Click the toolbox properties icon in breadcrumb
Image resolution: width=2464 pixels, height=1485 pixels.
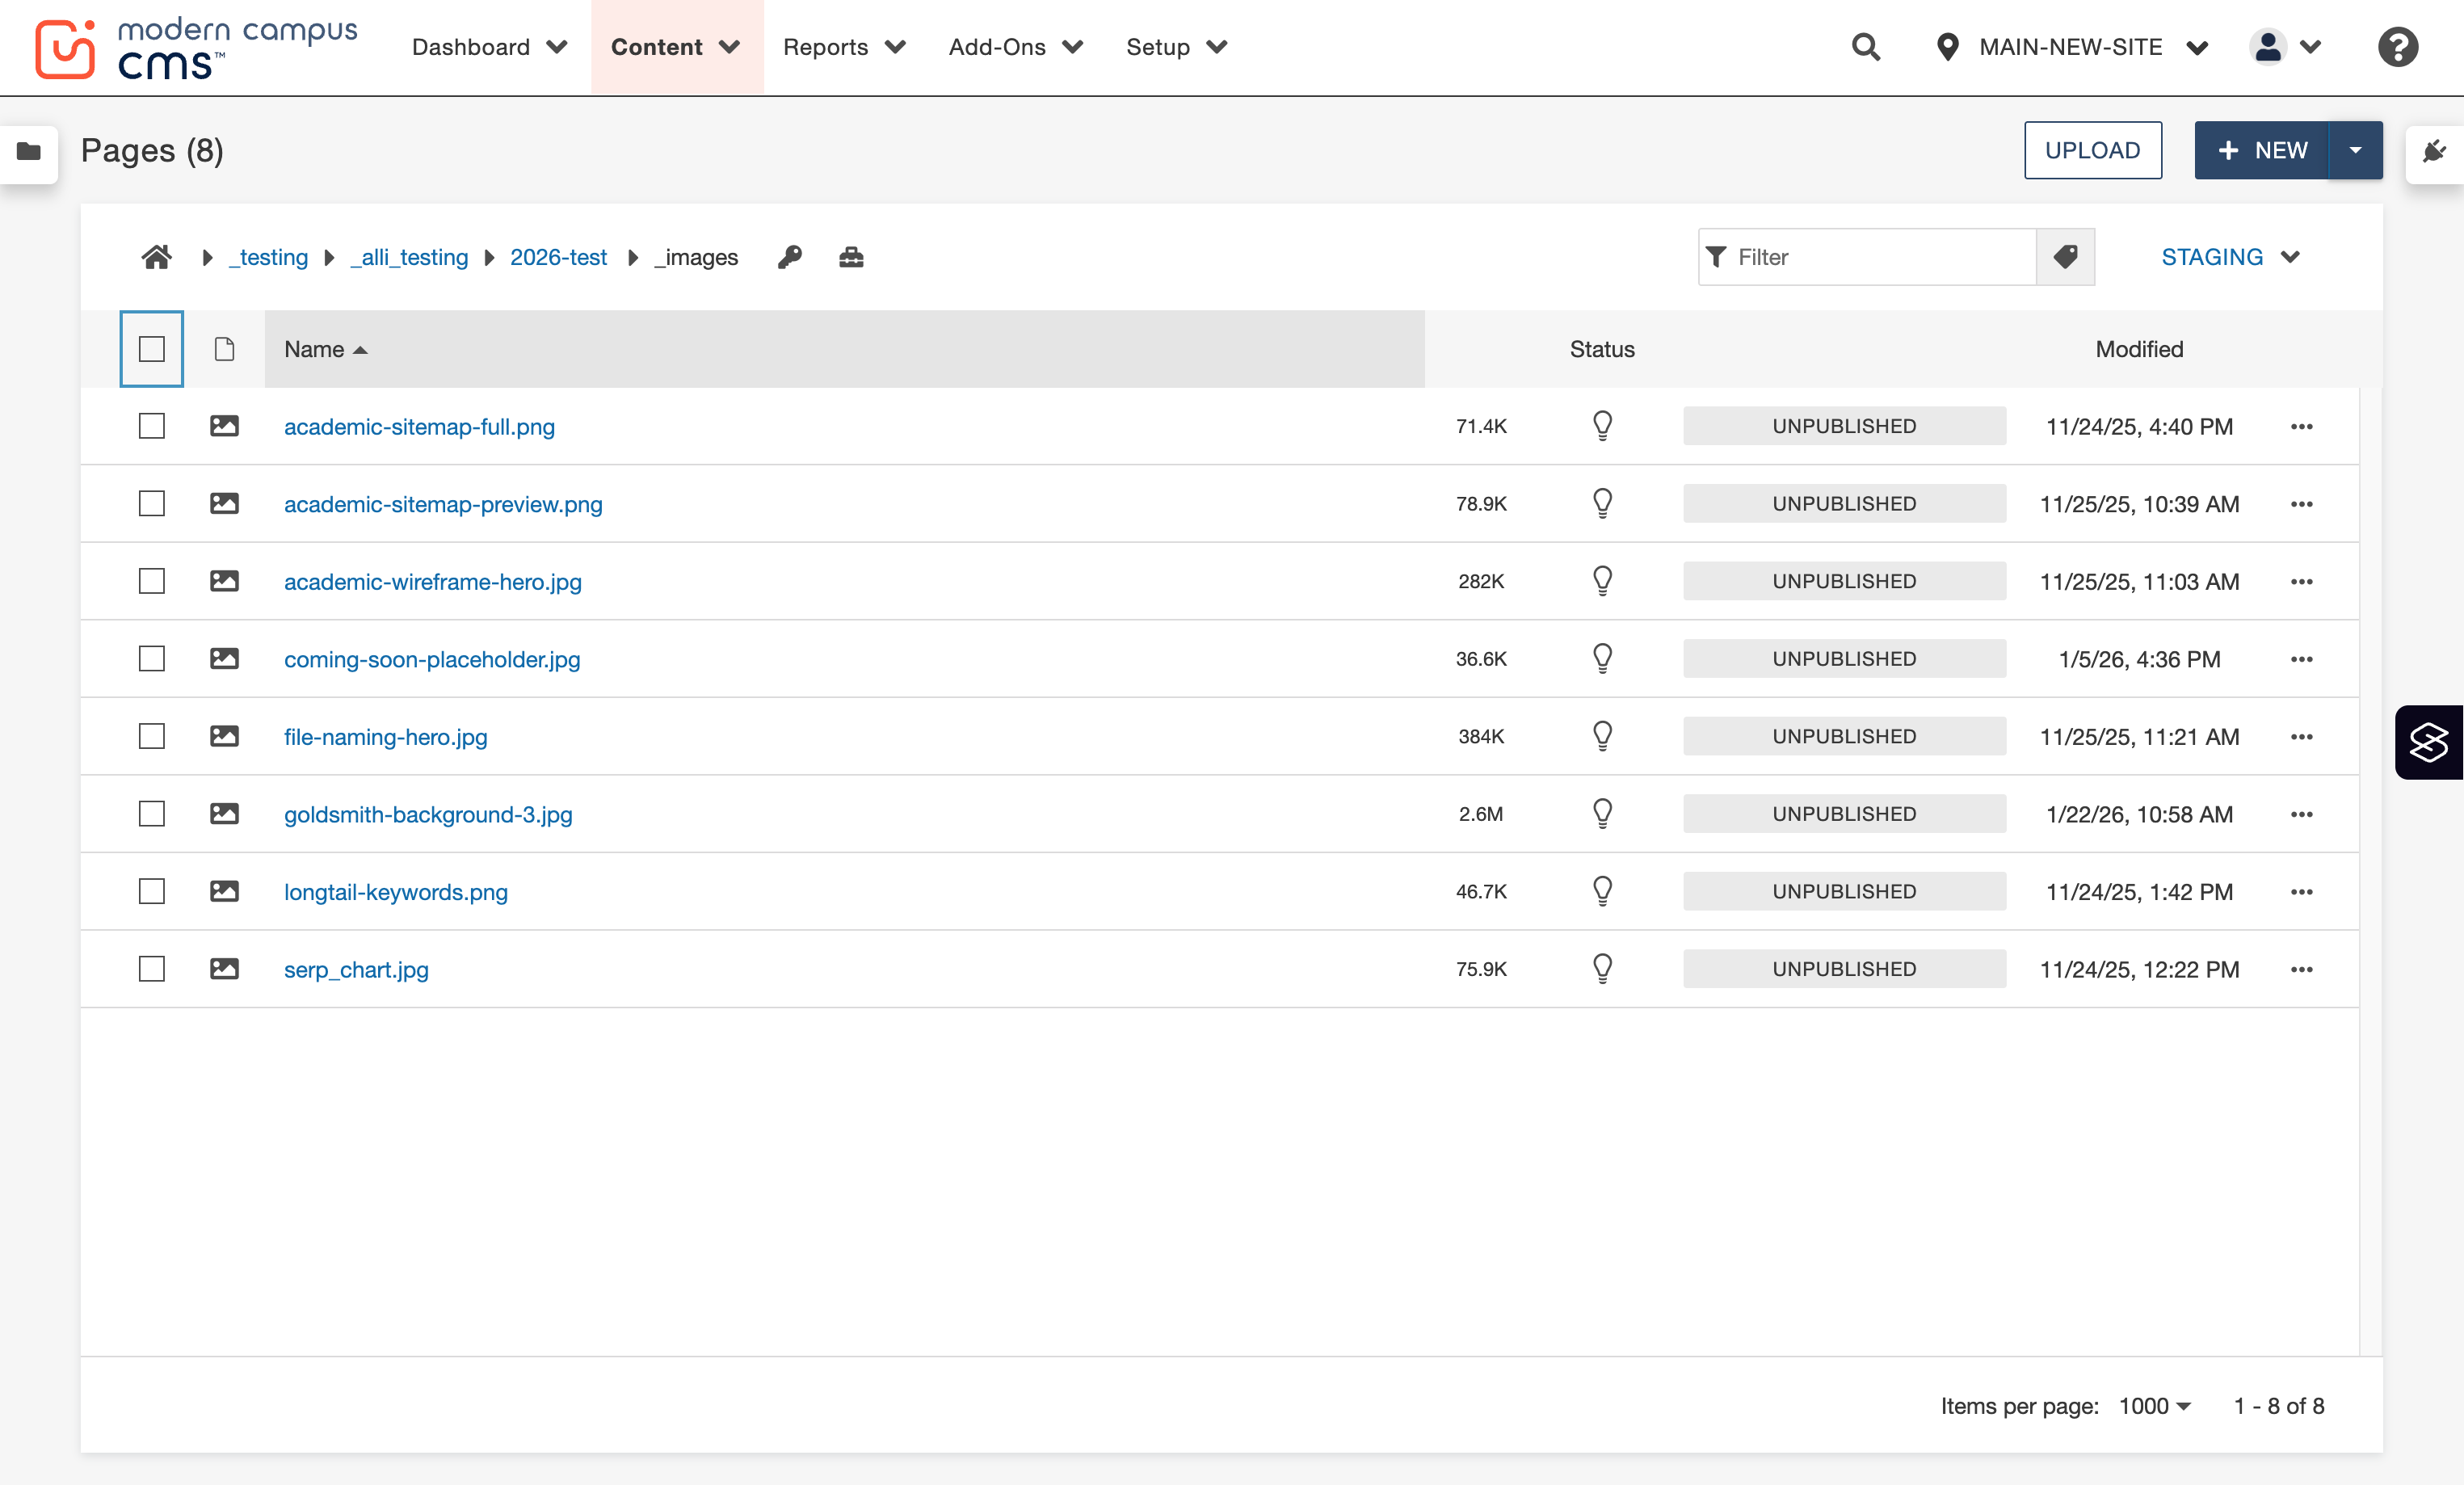(851, 257)
